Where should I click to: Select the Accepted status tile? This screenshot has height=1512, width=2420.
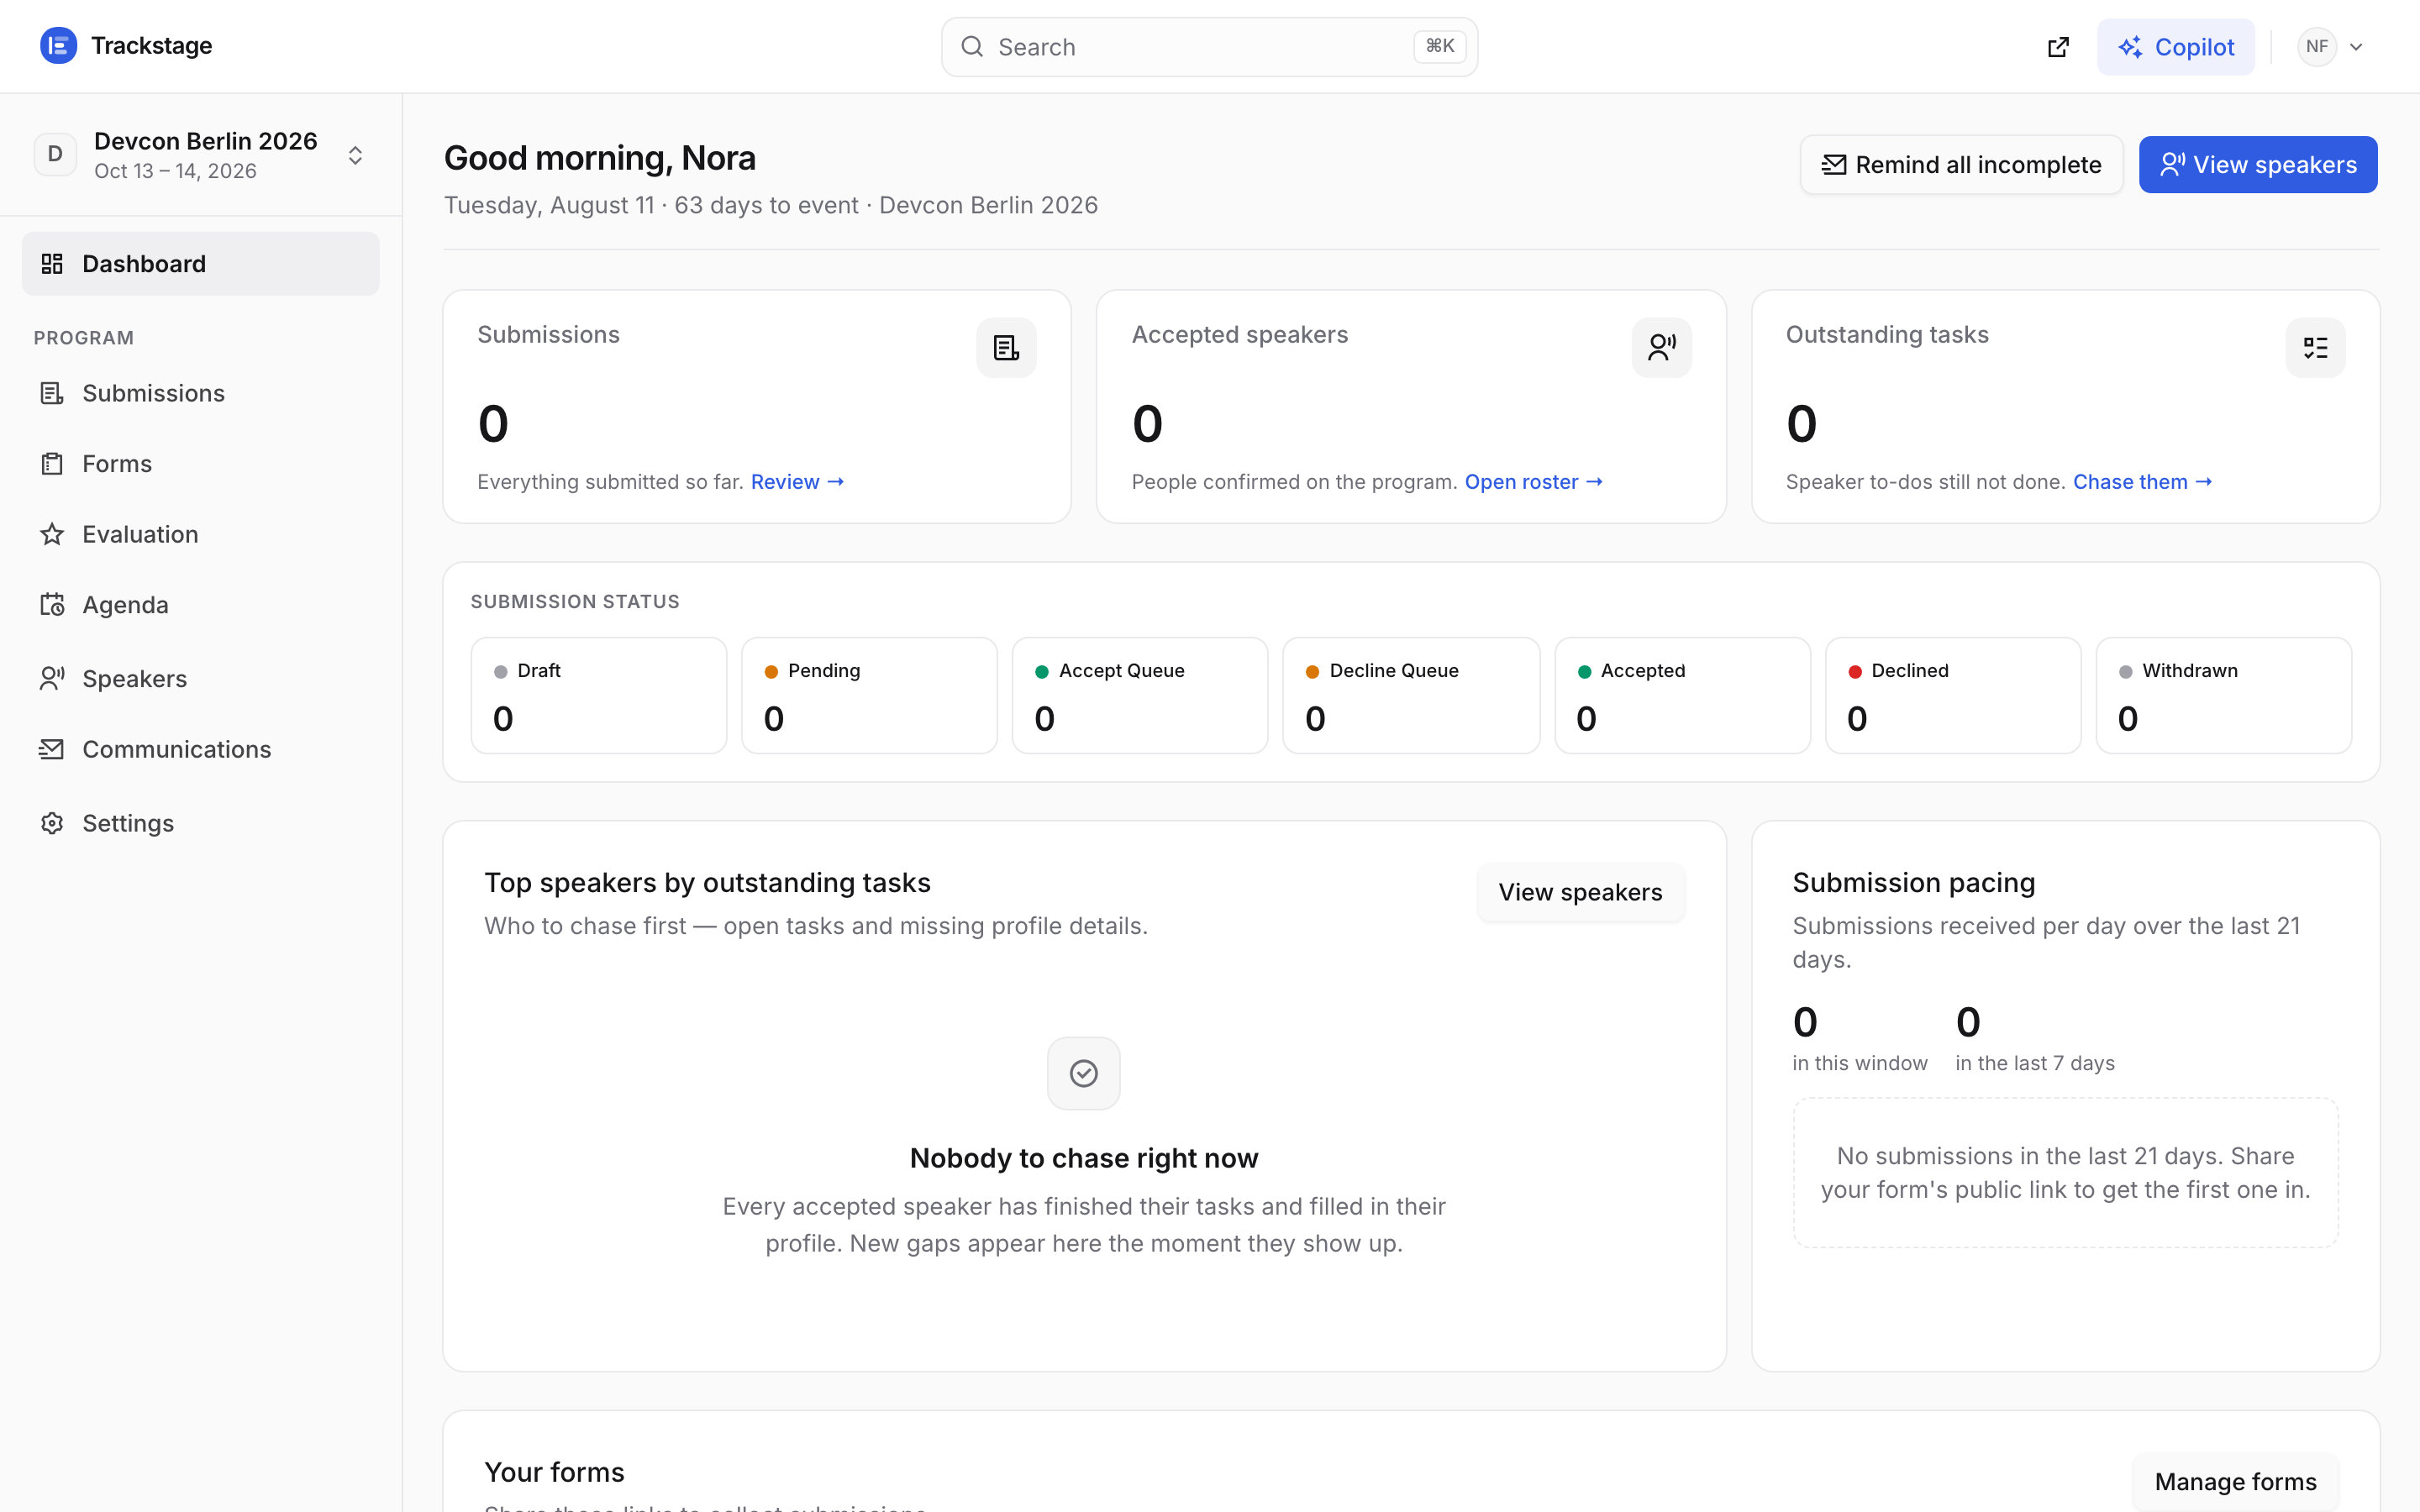click(1682, 695)
